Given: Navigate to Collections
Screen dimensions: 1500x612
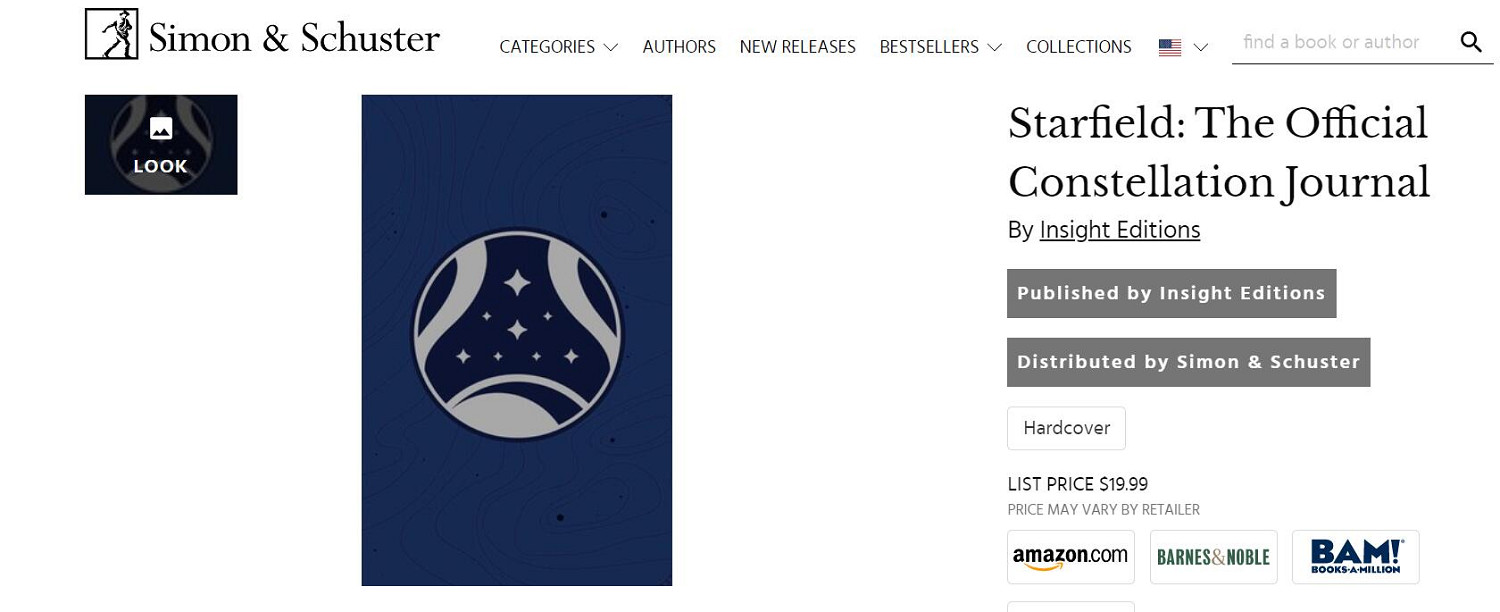Looking at the screenshot, I should pyautogui.click(x=1078, y=47).
